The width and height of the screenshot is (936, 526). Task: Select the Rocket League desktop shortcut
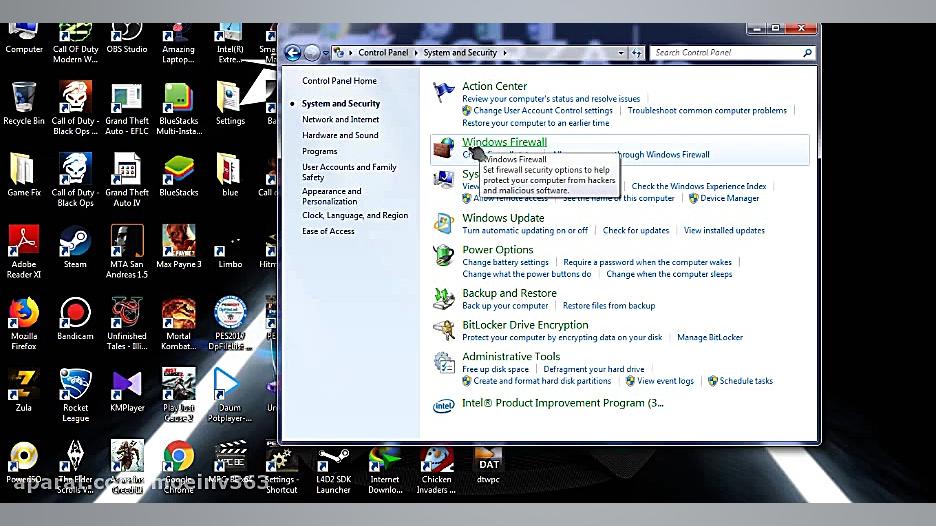75,395
